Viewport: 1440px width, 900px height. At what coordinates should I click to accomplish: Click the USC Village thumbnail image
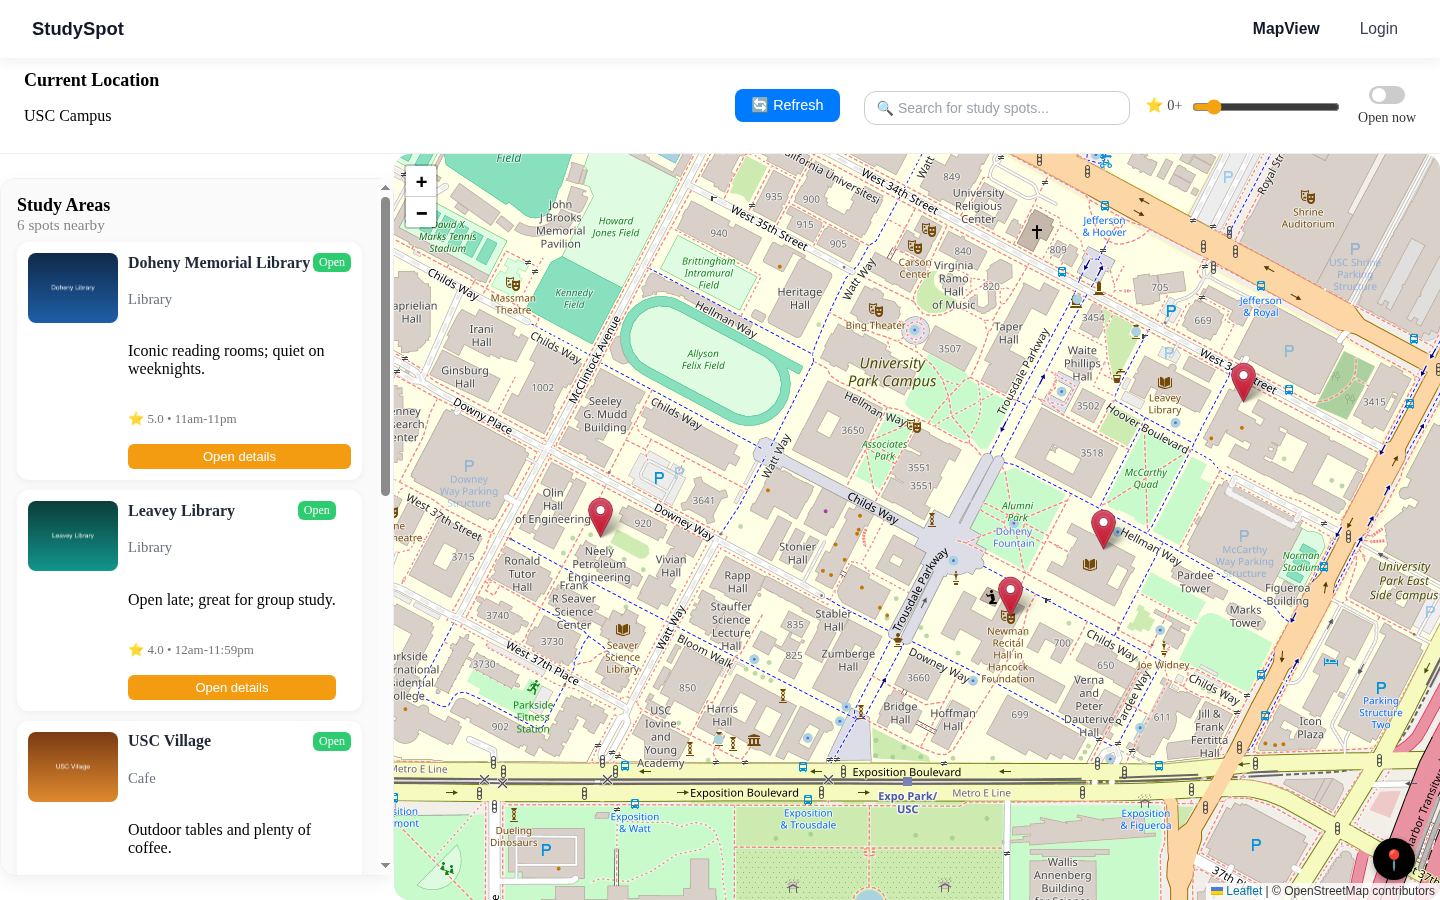73,767
